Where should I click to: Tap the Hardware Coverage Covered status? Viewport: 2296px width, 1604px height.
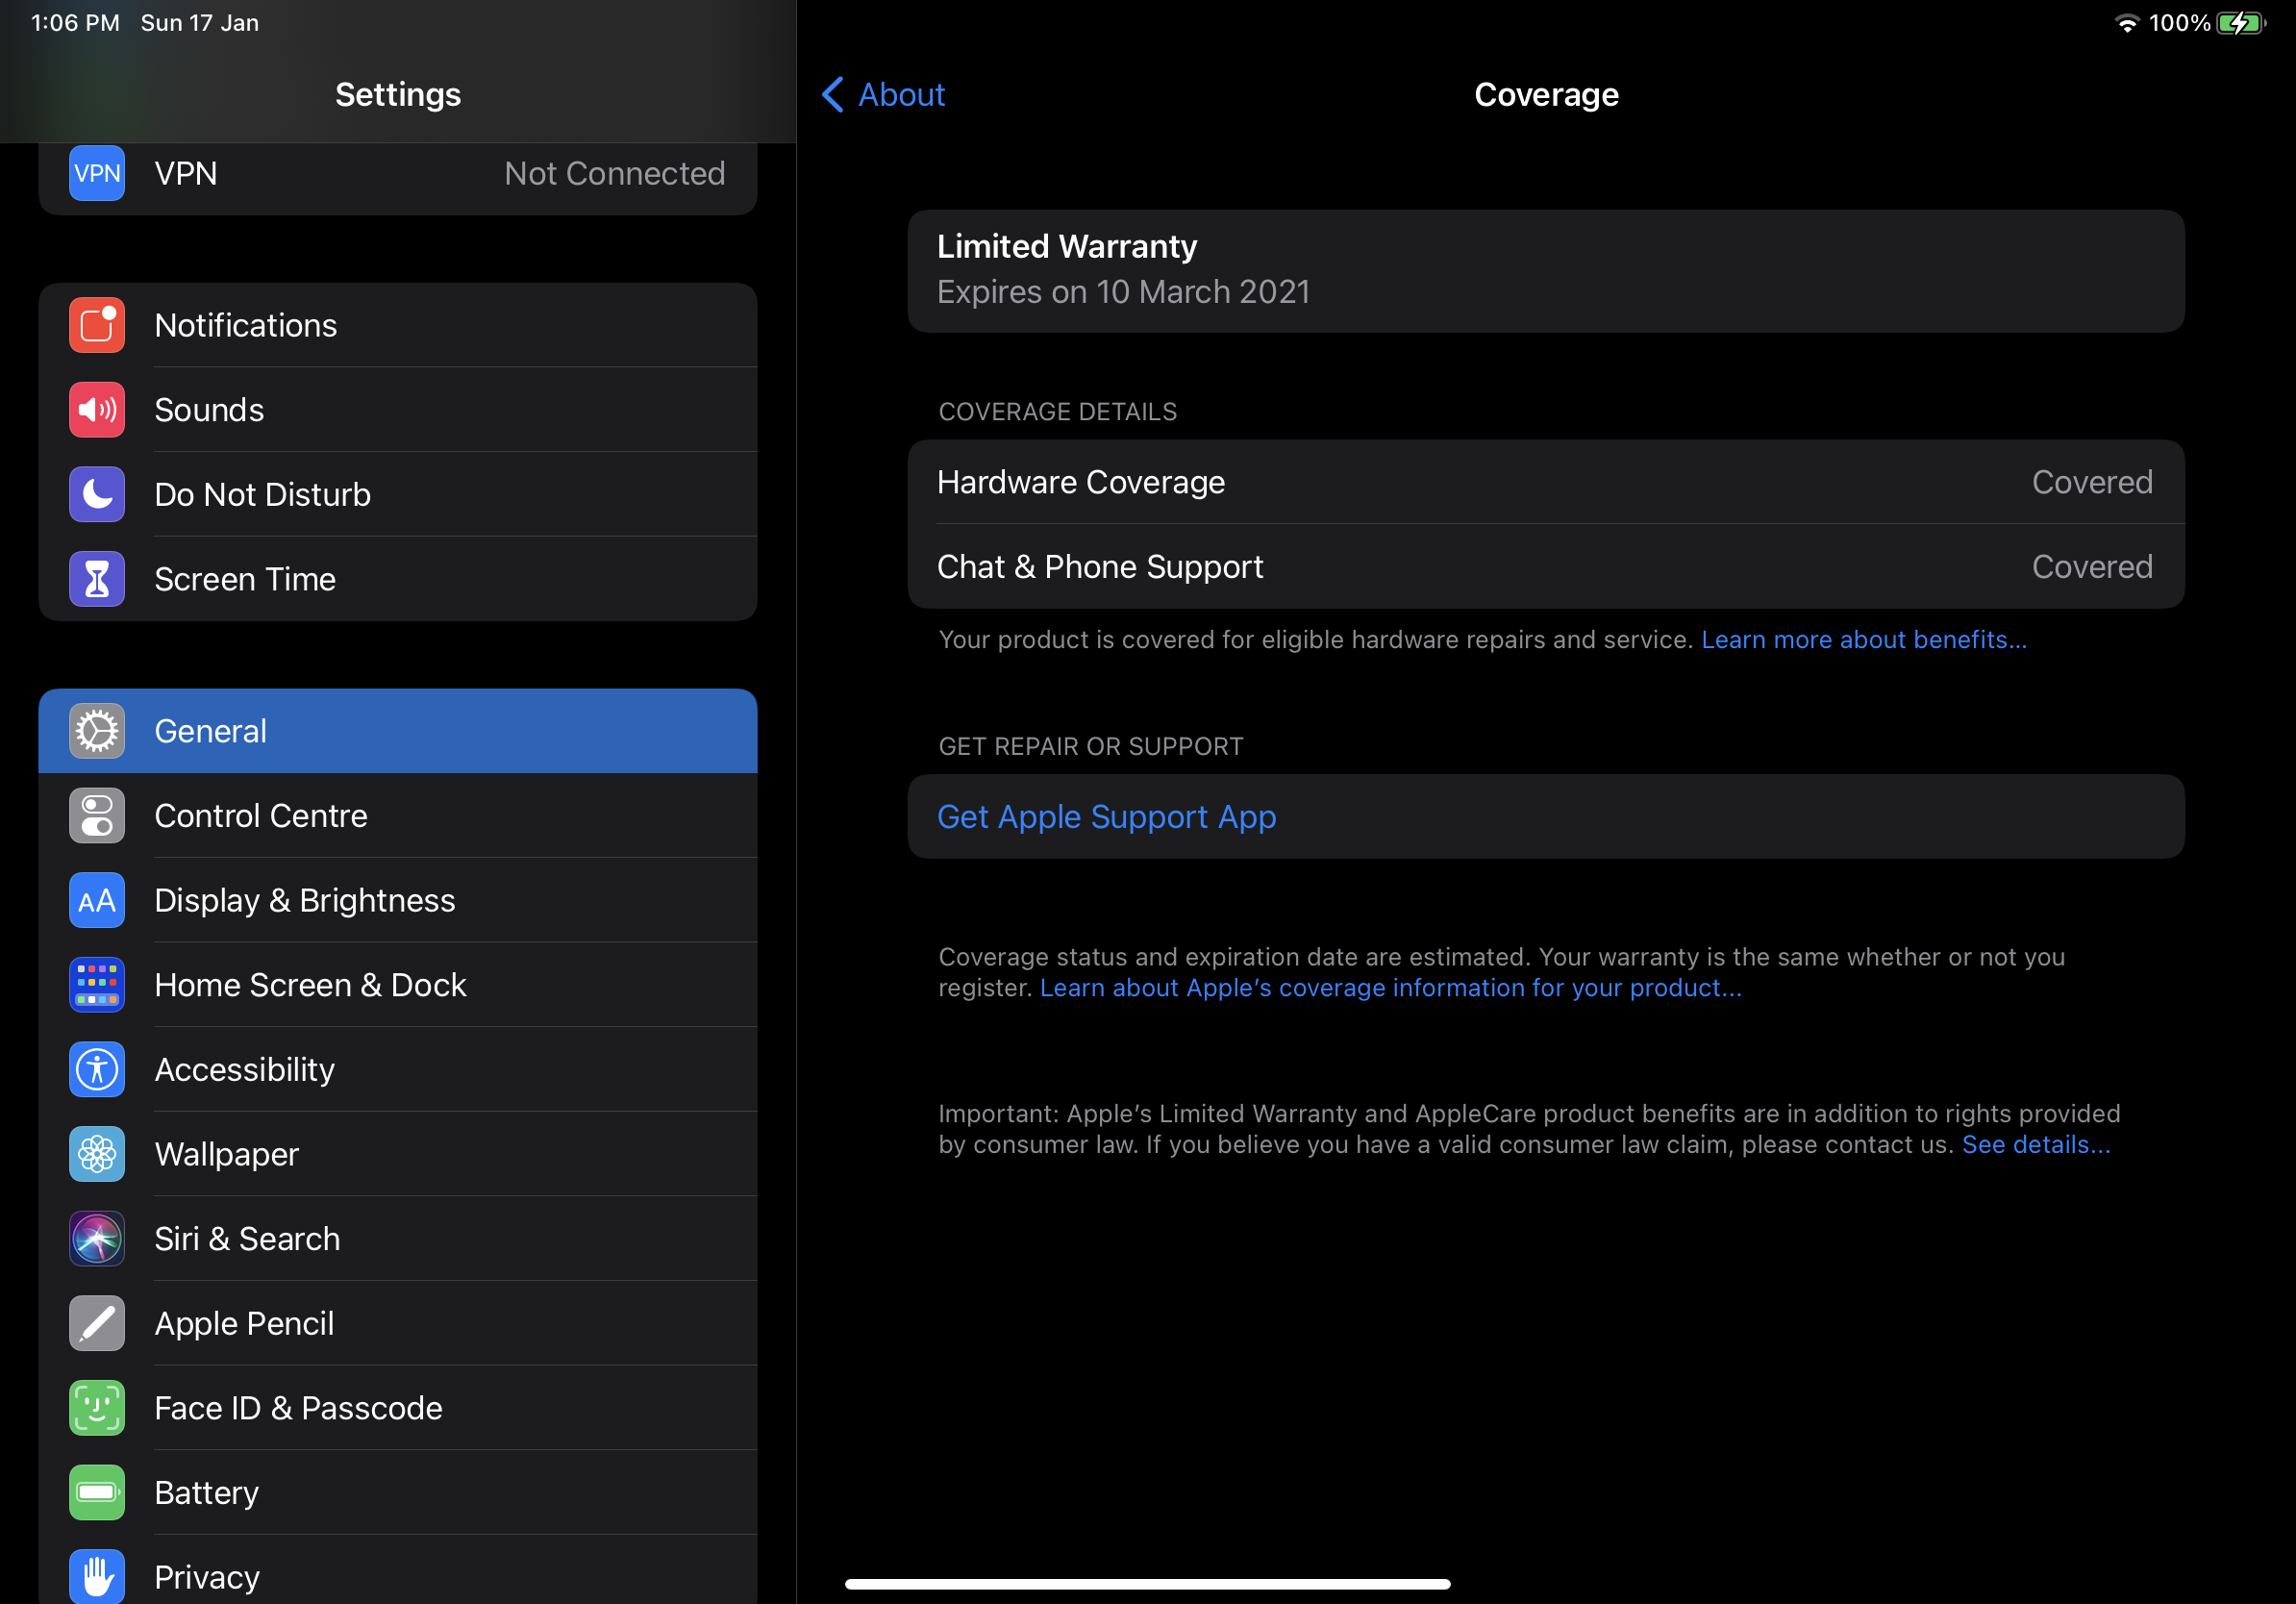coord(2092,482)
